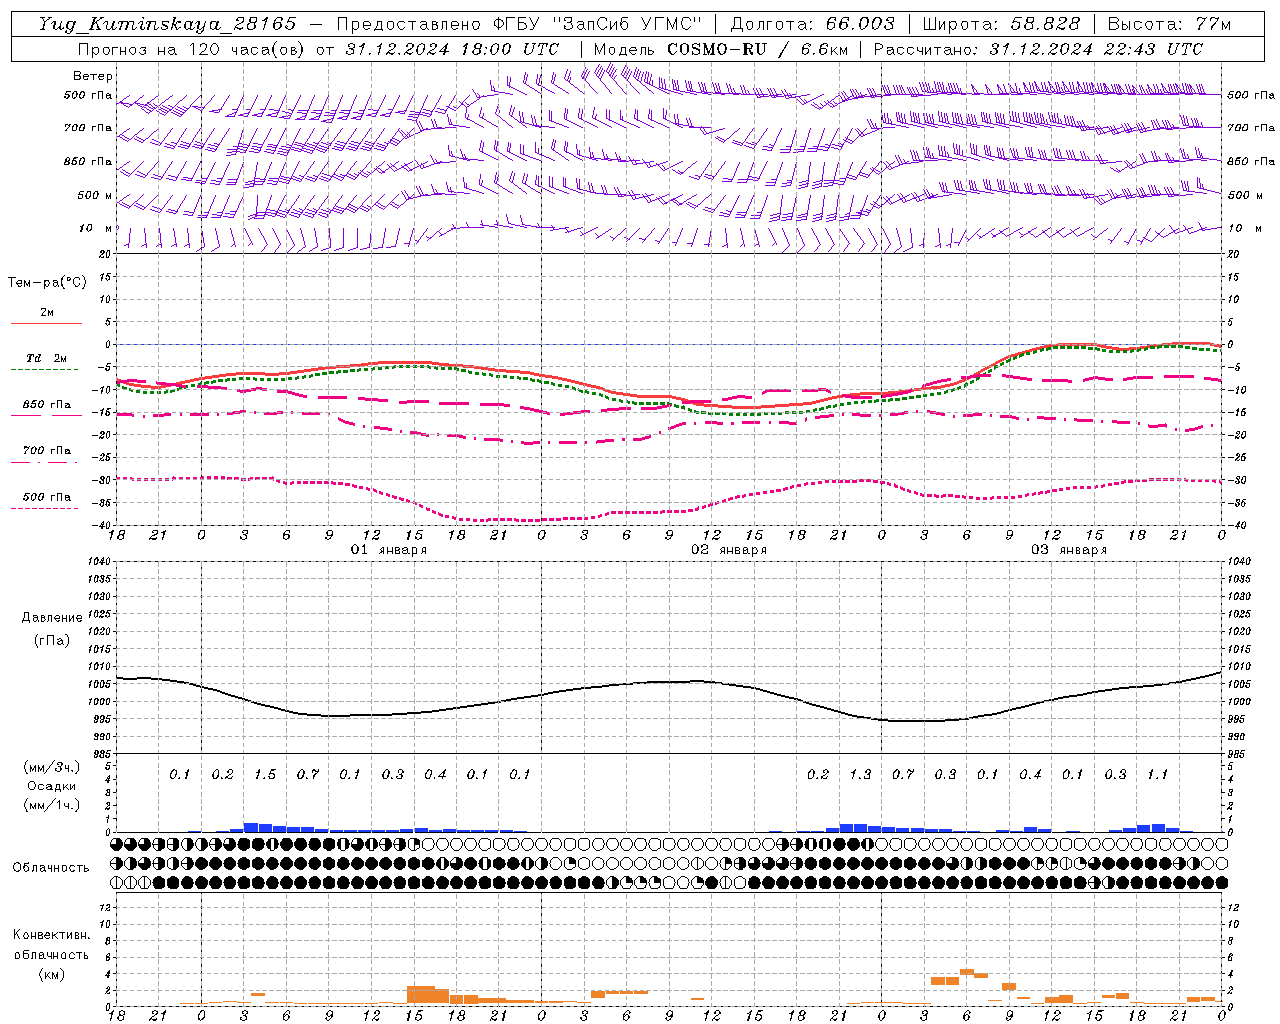Select the Высота: 77м elevation text
Viewport: 1280px width, 1024px height.
coord(1169,24)
